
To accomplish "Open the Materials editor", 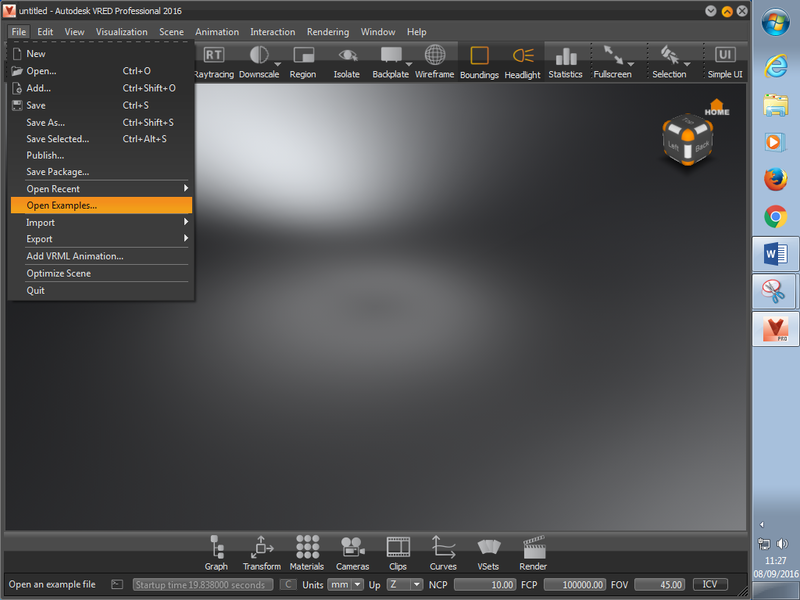I will [x=307, y=553].
